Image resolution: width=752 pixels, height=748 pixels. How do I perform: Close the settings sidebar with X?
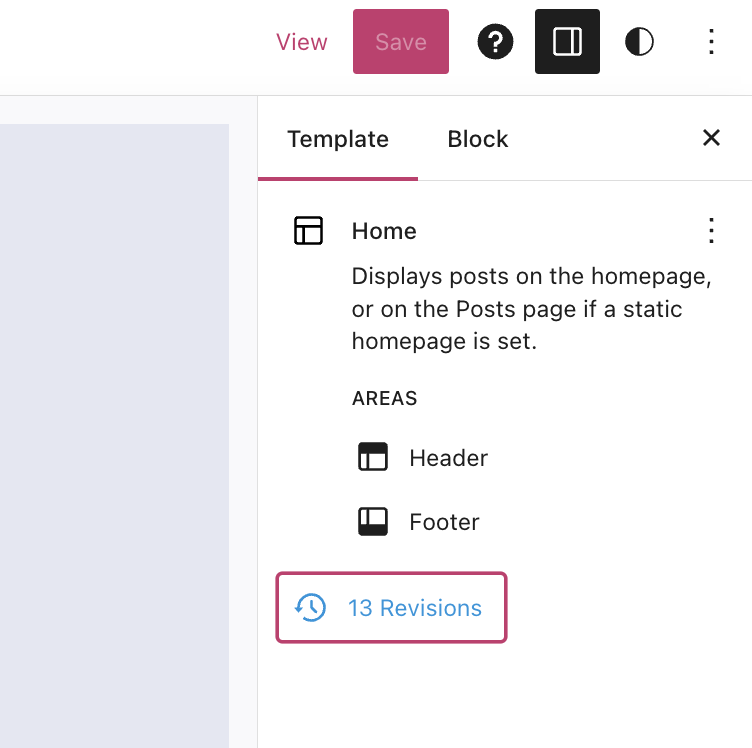711,138
